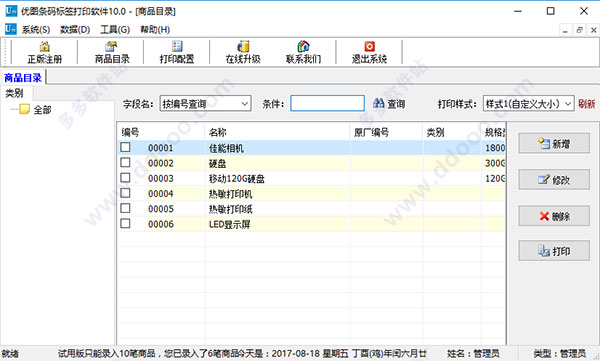
Task: Click the 新增 add button
Action: (x=554, y=144)
